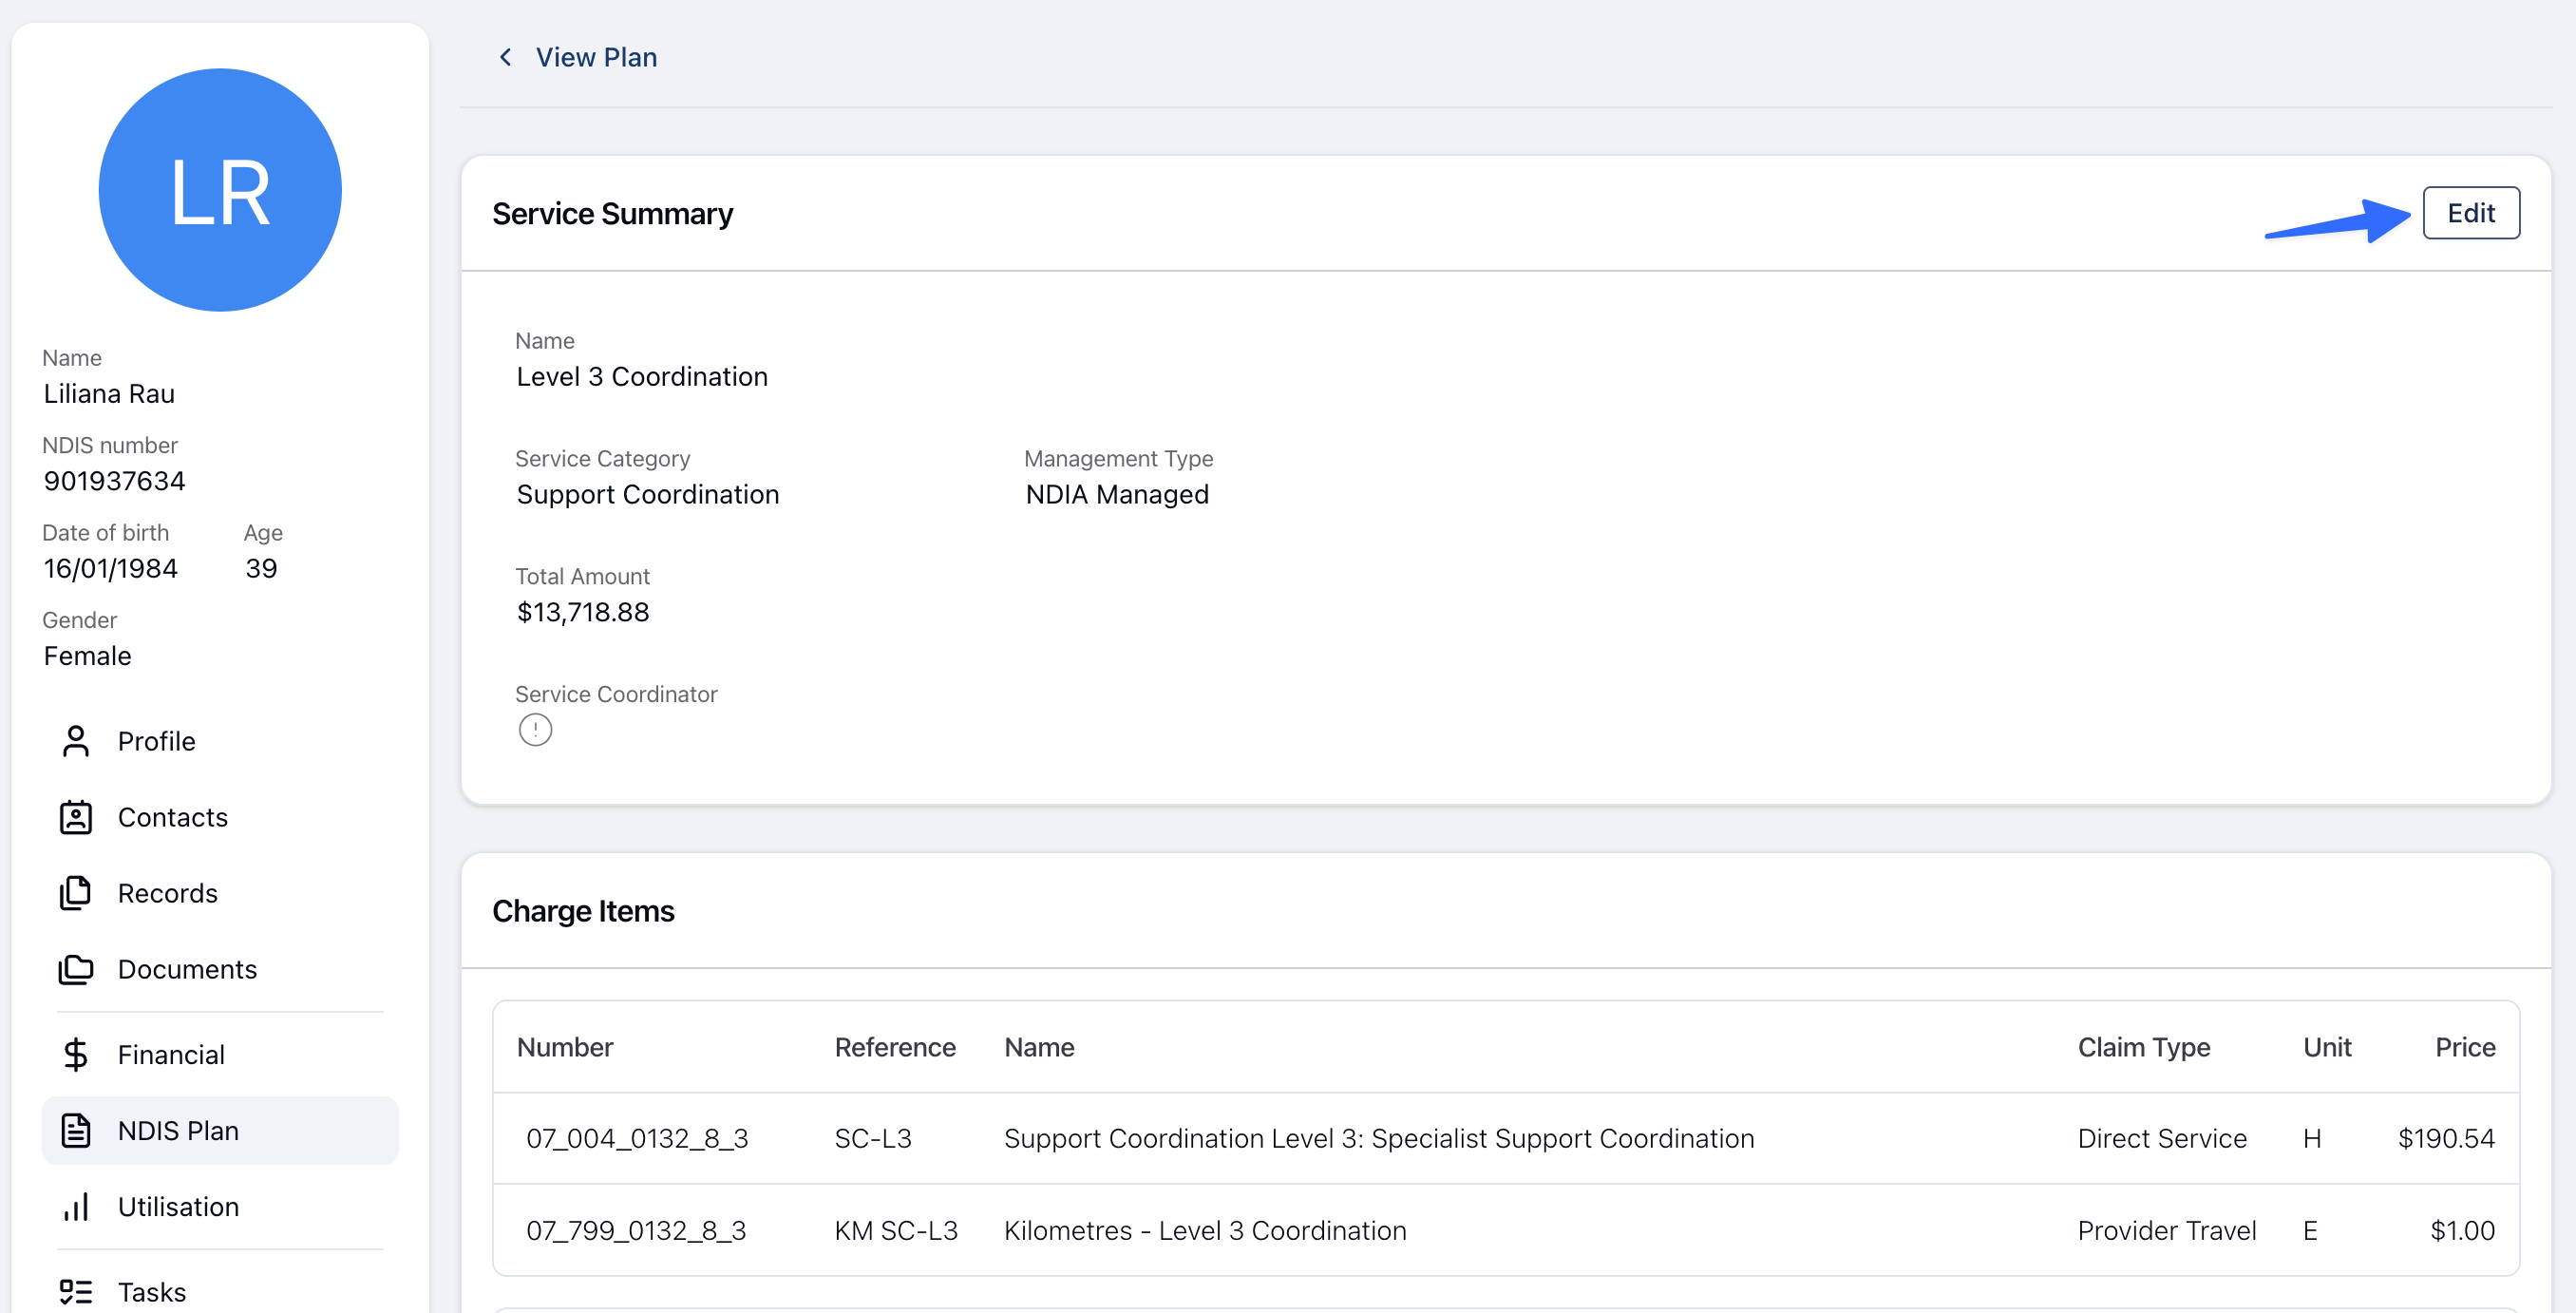
Task: Click the Total Amount value $13,718.88
Action: click(x=583, y=612)
